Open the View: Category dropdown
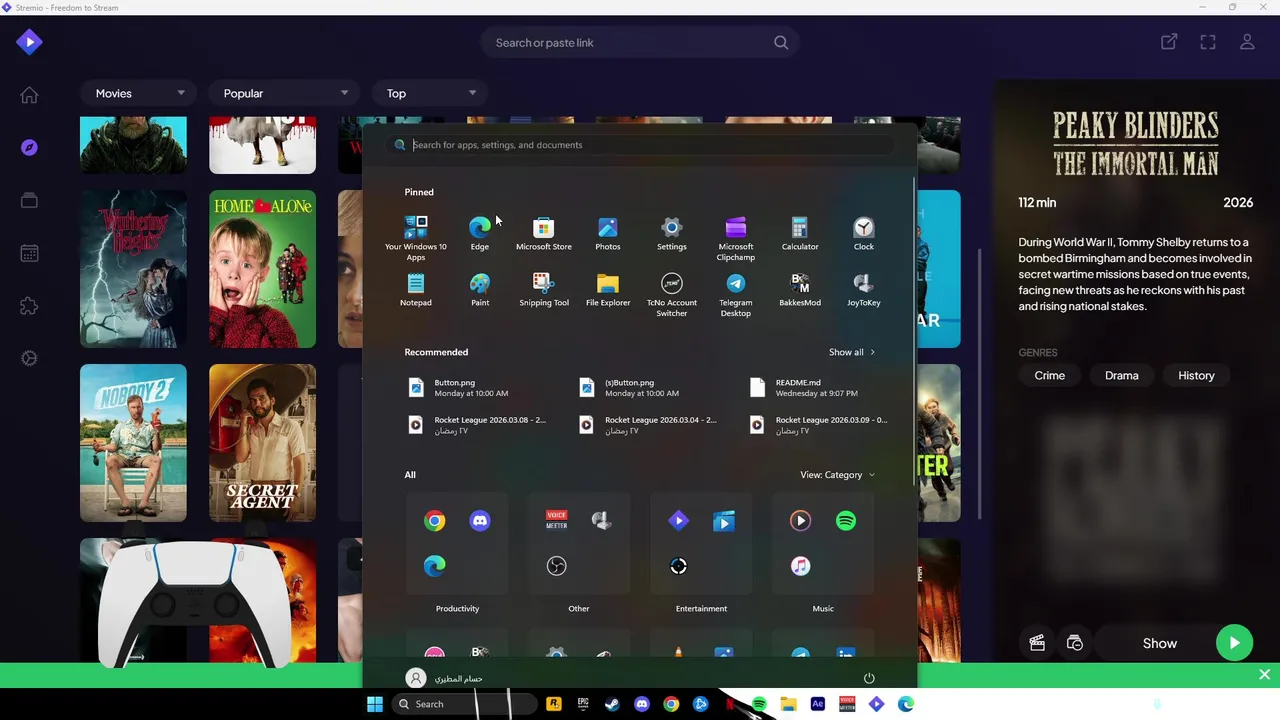The width and height of the screenshot is (1280, 720). (838, 475)
